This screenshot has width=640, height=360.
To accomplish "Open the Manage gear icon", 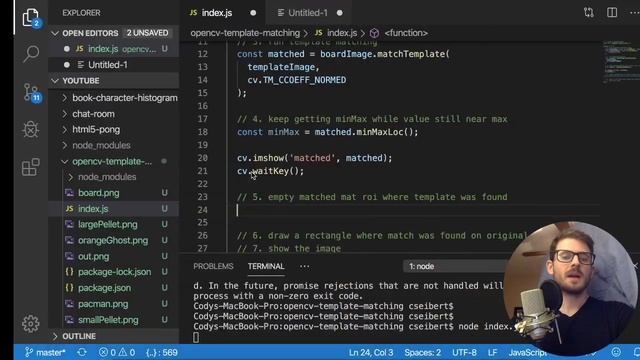I will click(31, 324).
